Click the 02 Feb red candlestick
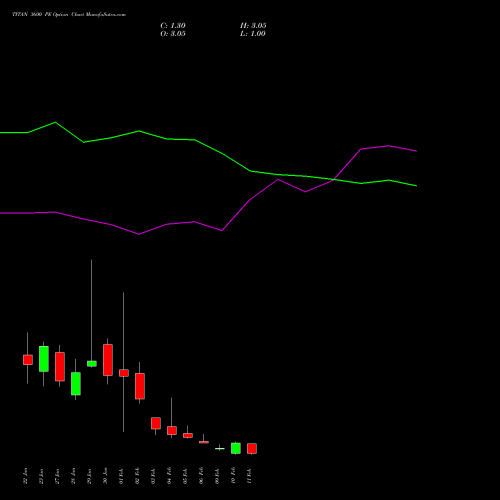This screenshot has height=500, width=500. tap(140, 386)
